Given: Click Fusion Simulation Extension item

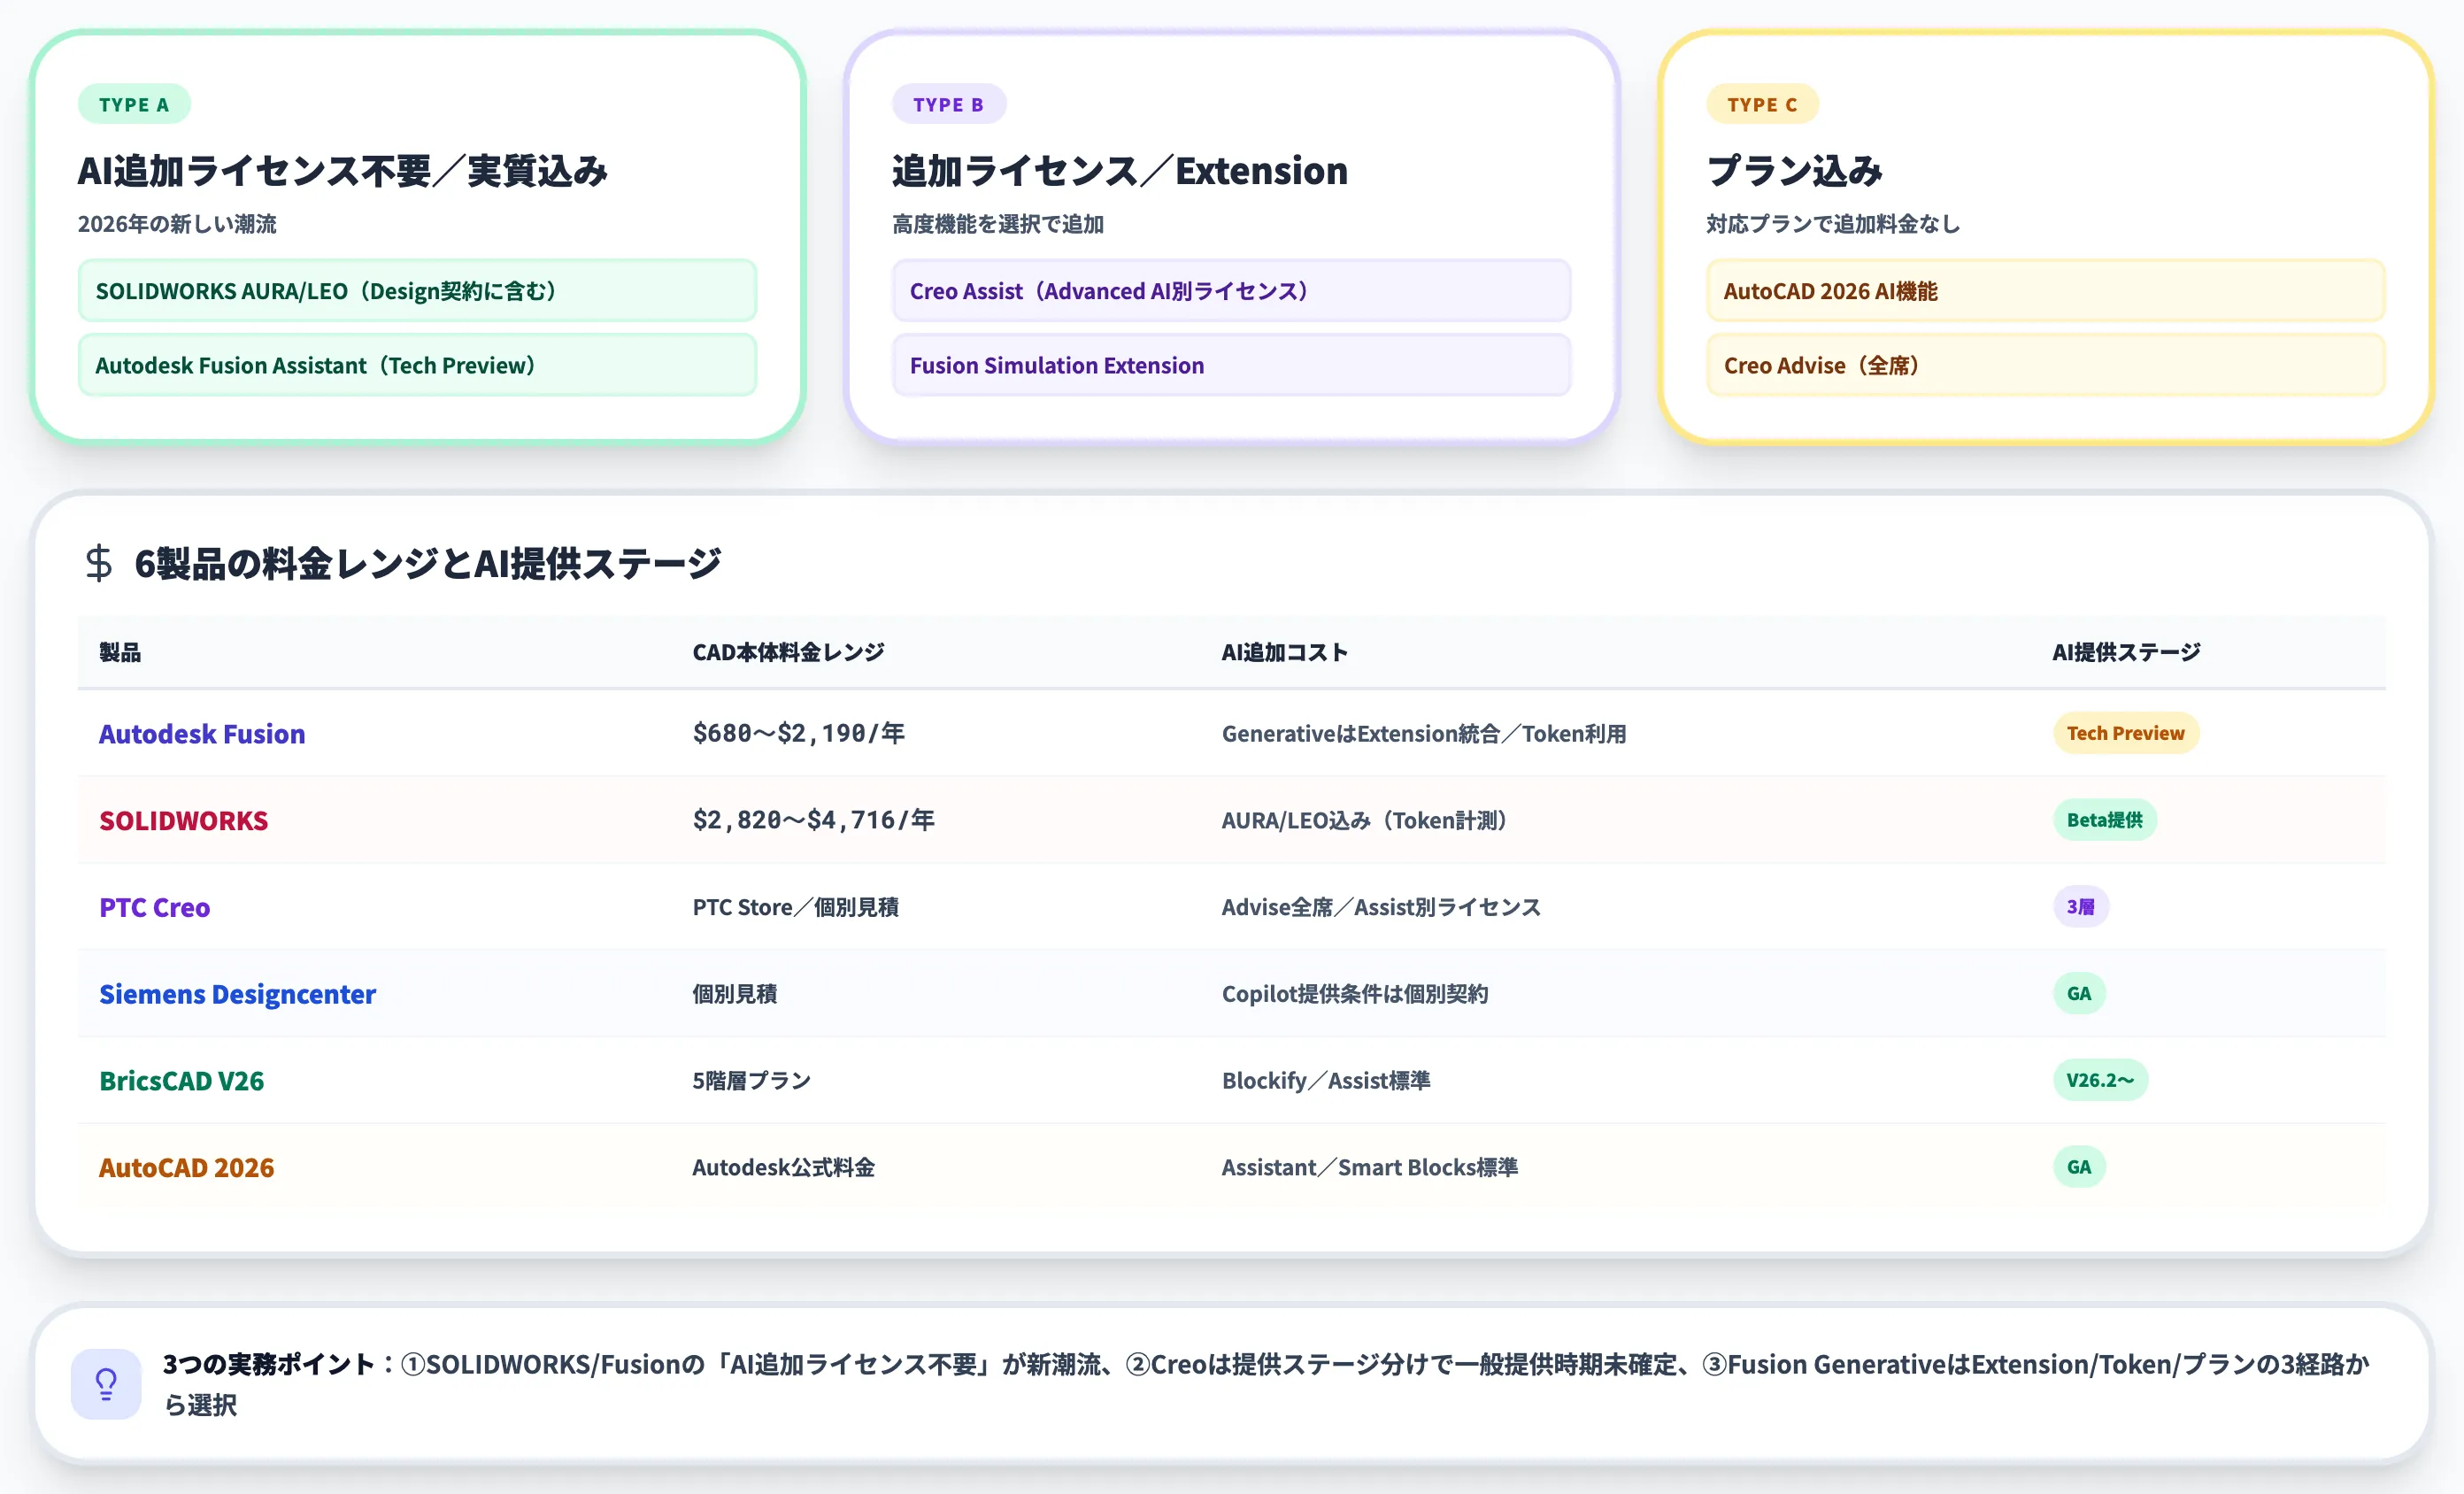Looking at the screenshot, I should tap(1231, 365).
